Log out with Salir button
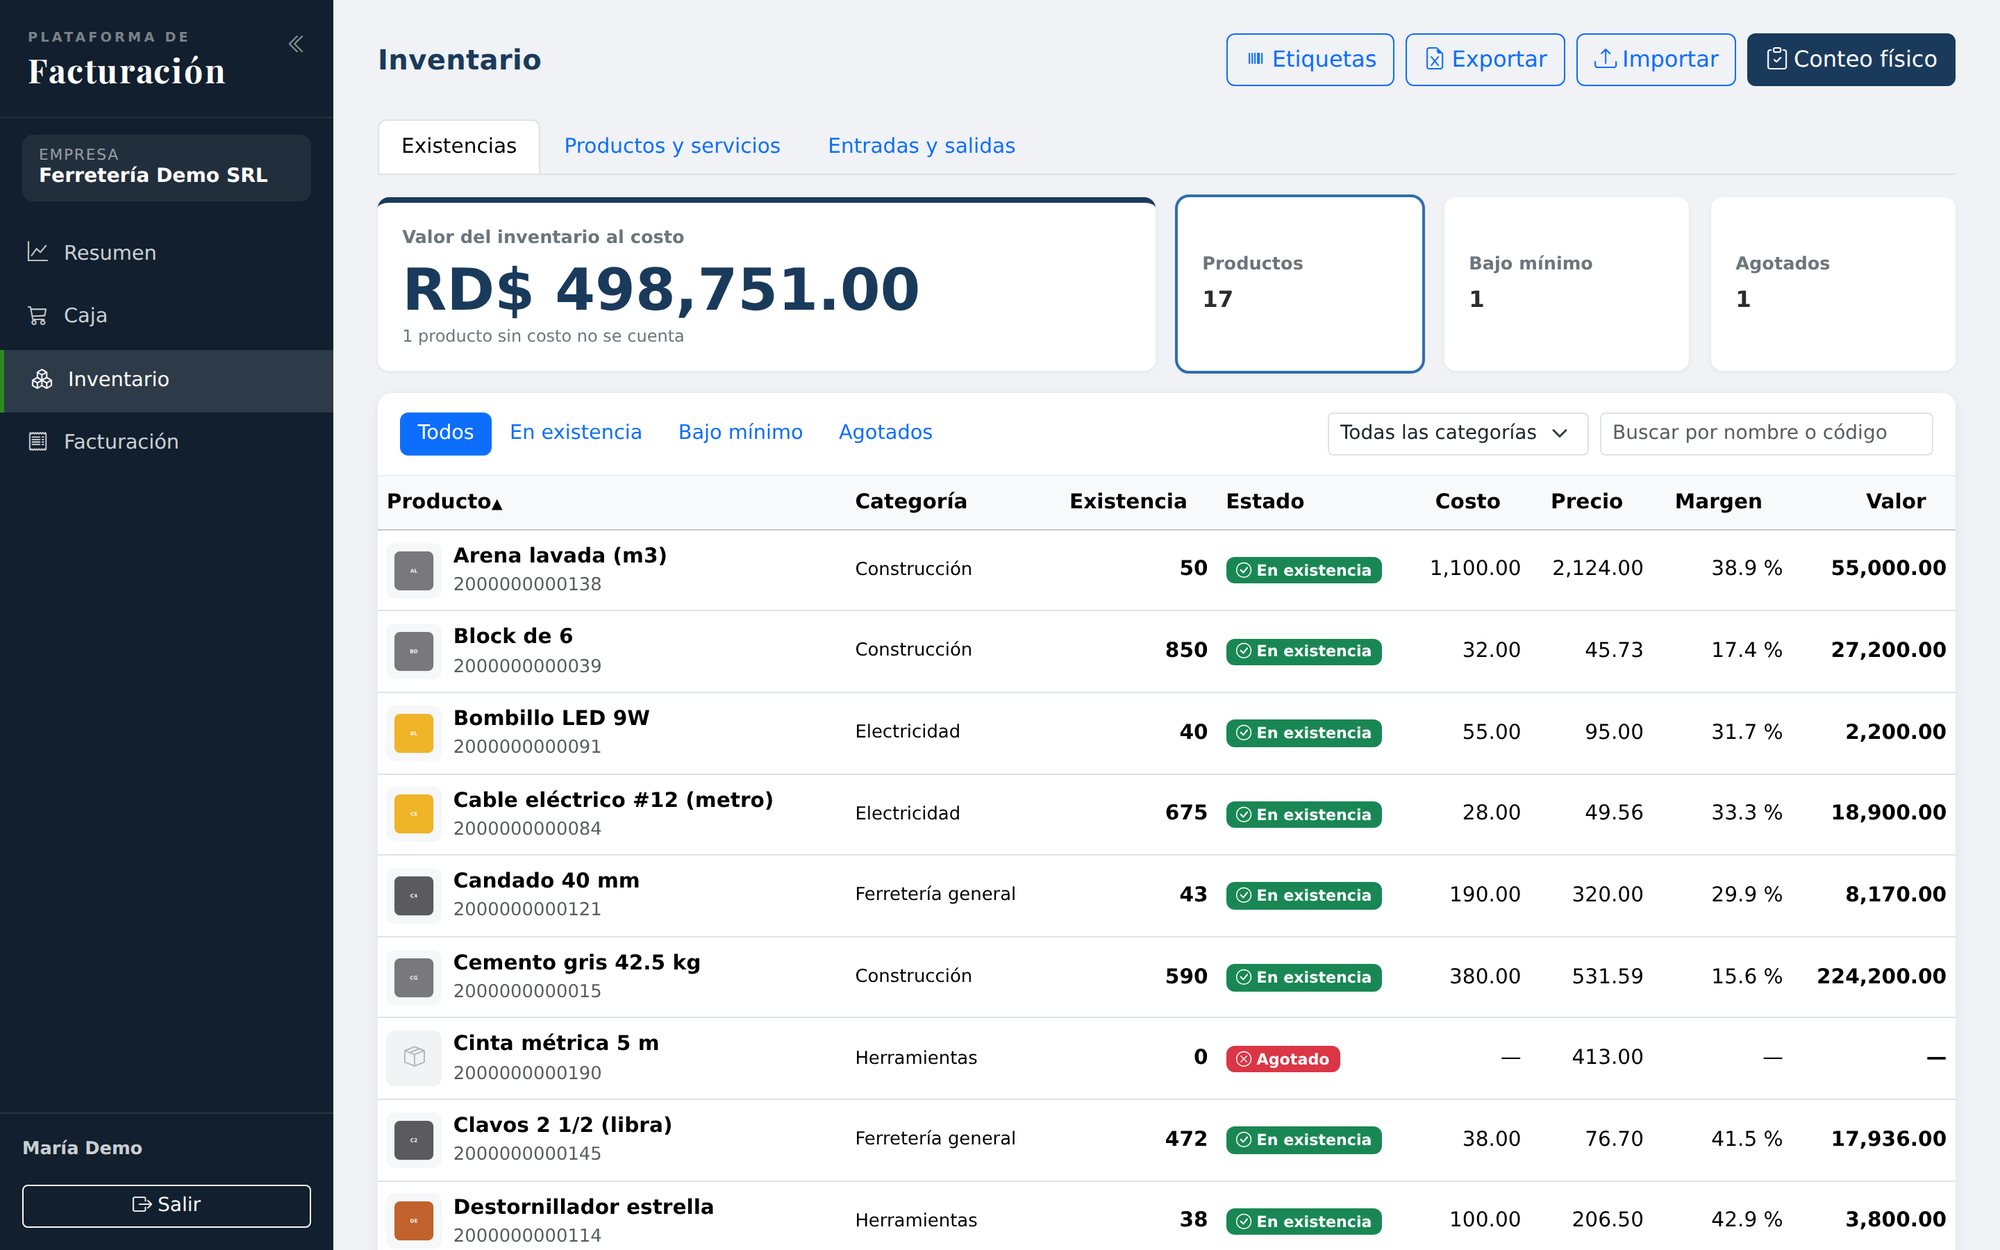This screenshot has height=1250, width=2000. point(166,1205)
